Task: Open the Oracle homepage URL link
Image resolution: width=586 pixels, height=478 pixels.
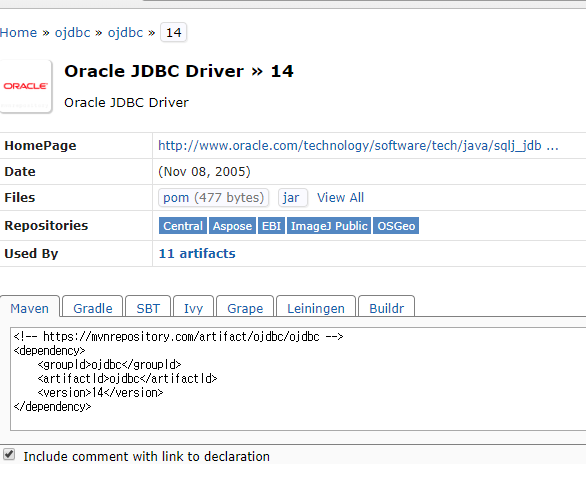Action: point(358,145)
